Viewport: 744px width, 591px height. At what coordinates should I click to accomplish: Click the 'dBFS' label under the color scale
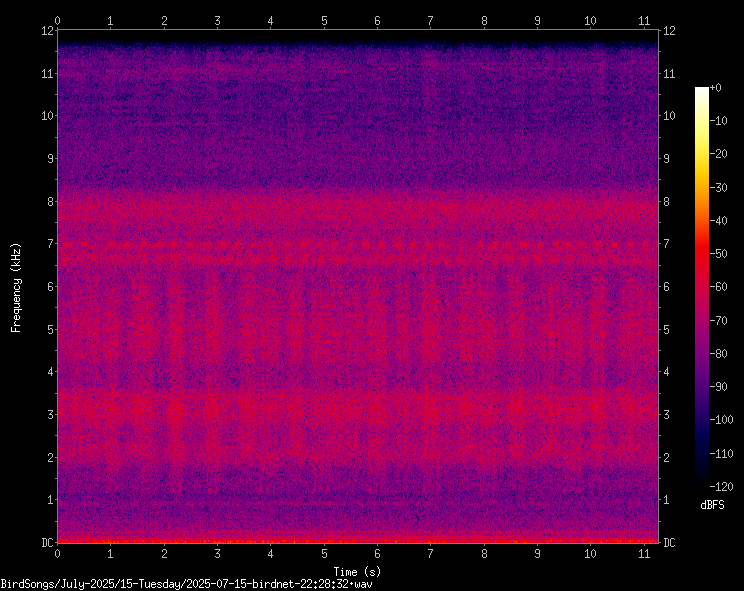tap(712, 505)
